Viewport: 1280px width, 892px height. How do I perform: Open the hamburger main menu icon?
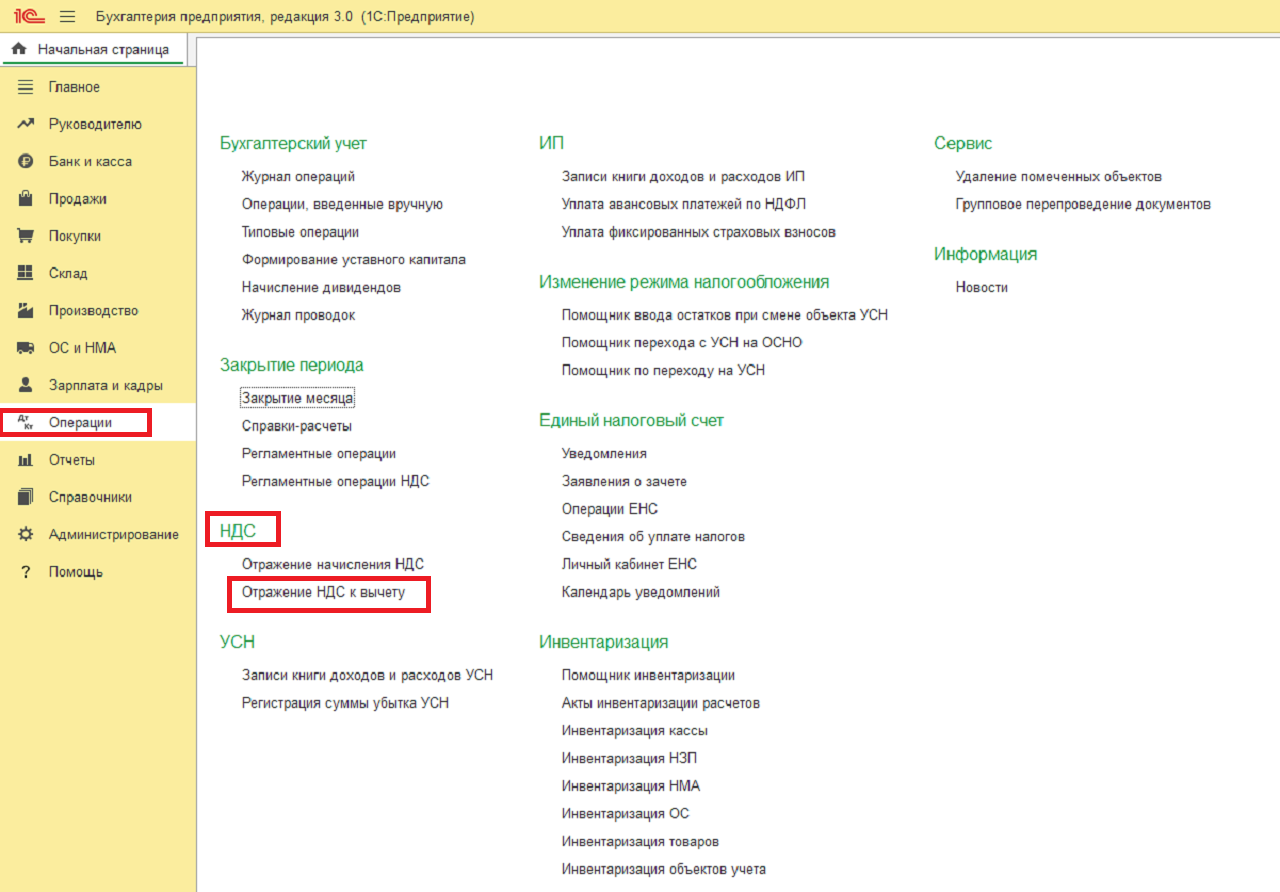[x=68, y=17]
